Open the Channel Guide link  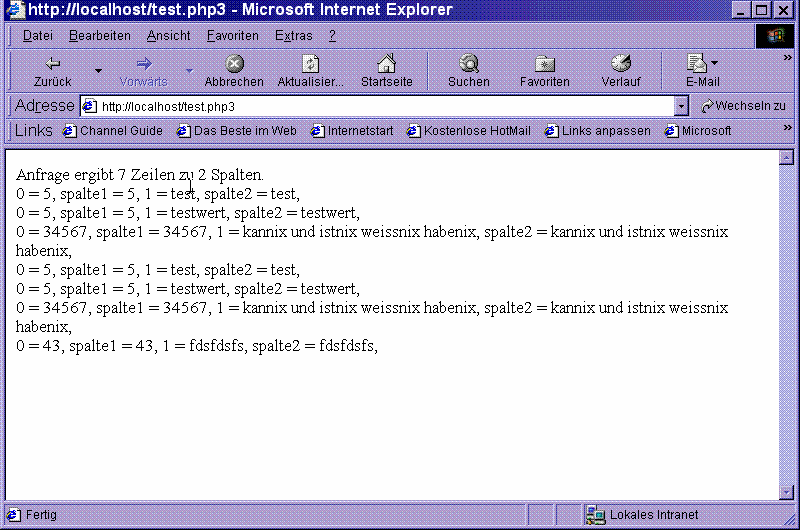113,131
